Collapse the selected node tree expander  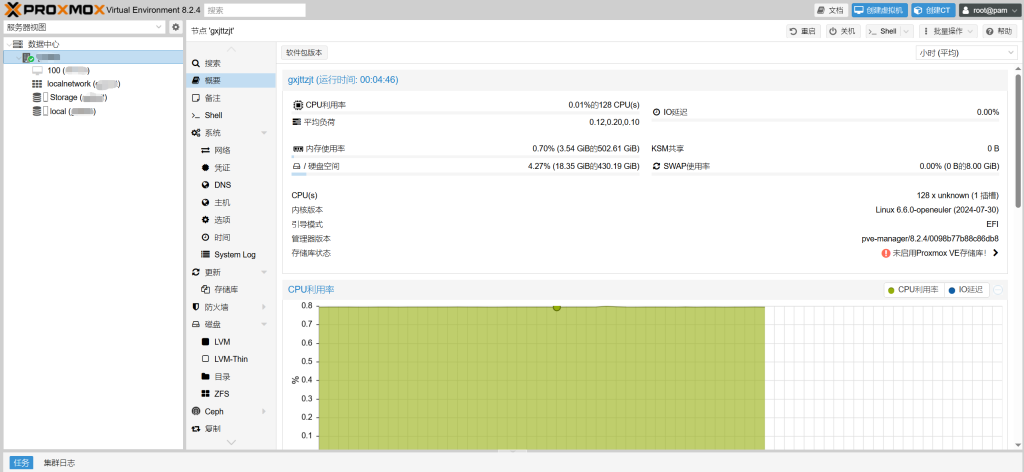pos(17,57)
